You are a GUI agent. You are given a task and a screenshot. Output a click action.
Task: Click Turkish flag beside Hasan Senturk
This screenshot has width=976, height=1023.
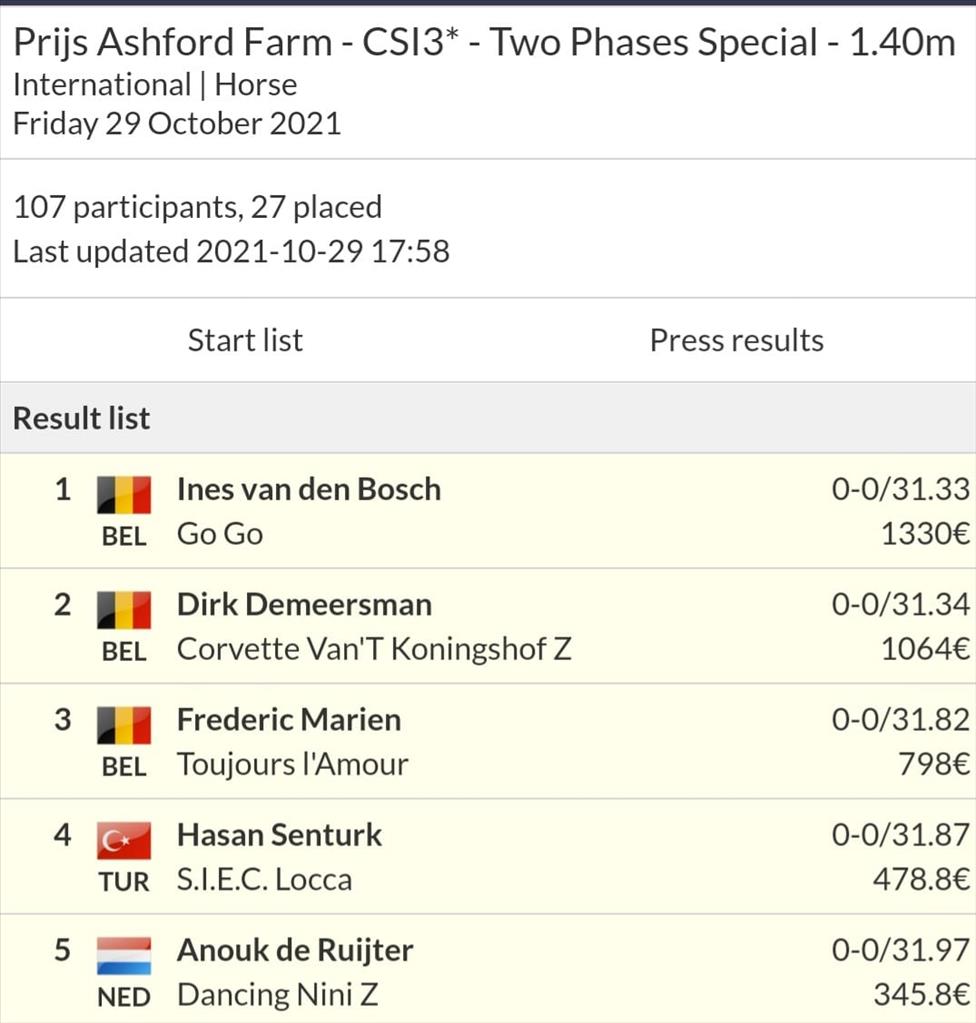click(x=124, y=840)
